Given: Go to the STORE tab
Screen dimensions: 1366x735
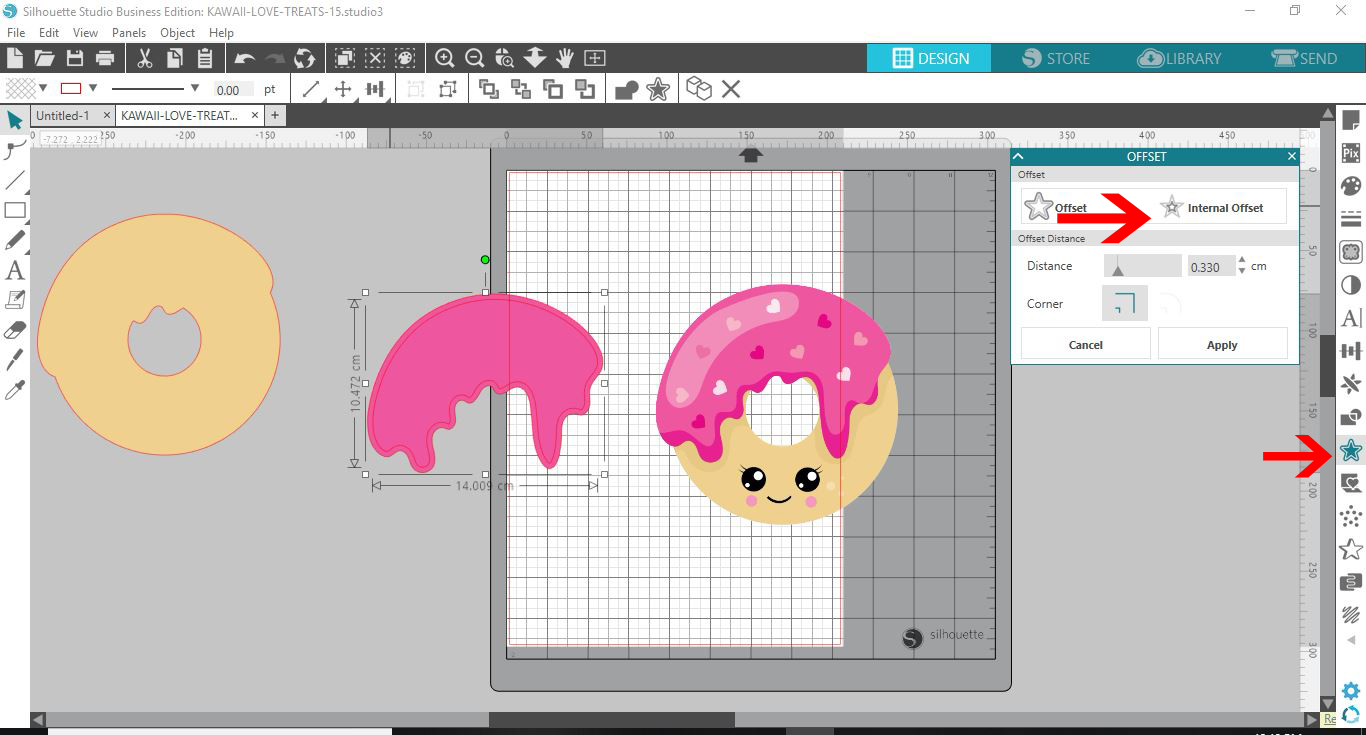Looking at the screenshot, I should click(1056, 58).
